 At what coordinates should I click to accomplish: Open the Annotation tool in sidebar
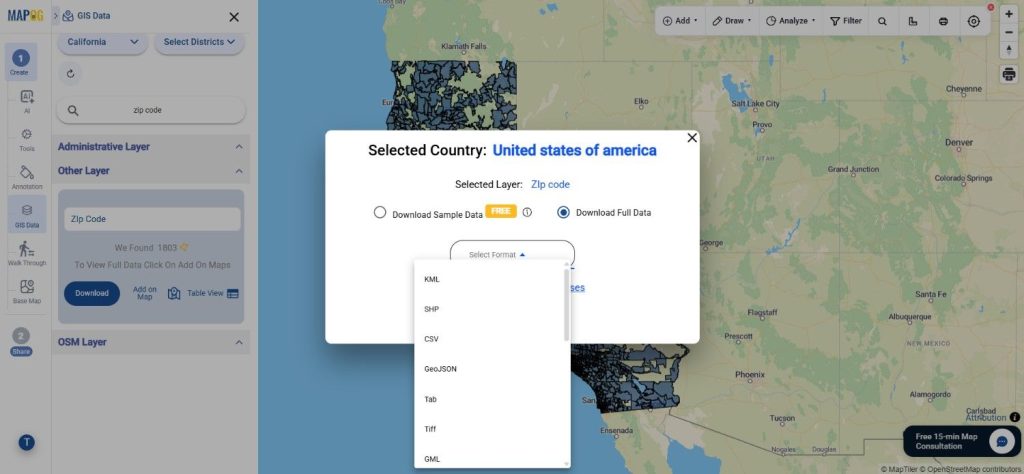coord(27,178)
